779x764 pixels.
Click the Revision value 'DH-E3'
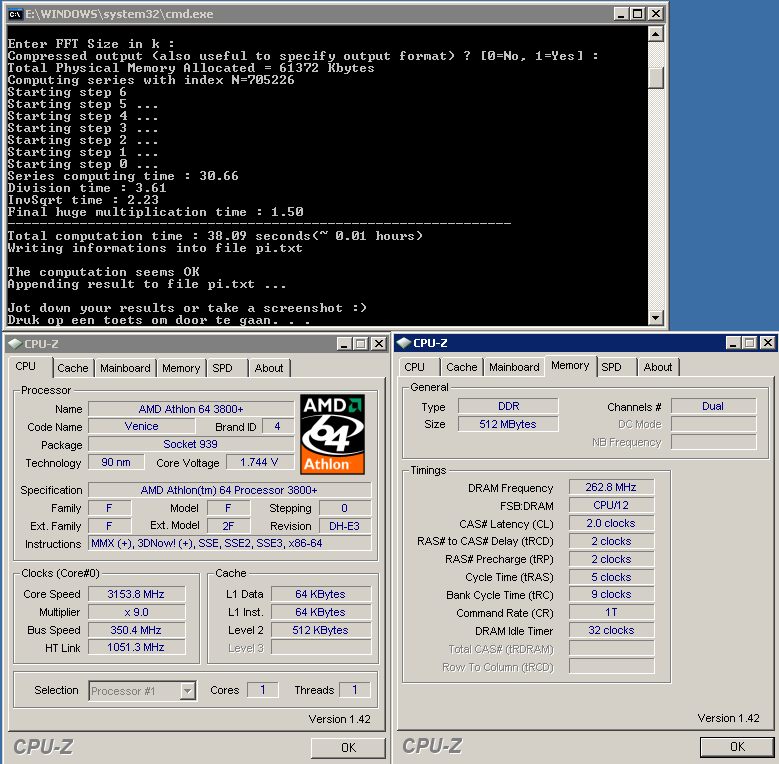[345, 526]
